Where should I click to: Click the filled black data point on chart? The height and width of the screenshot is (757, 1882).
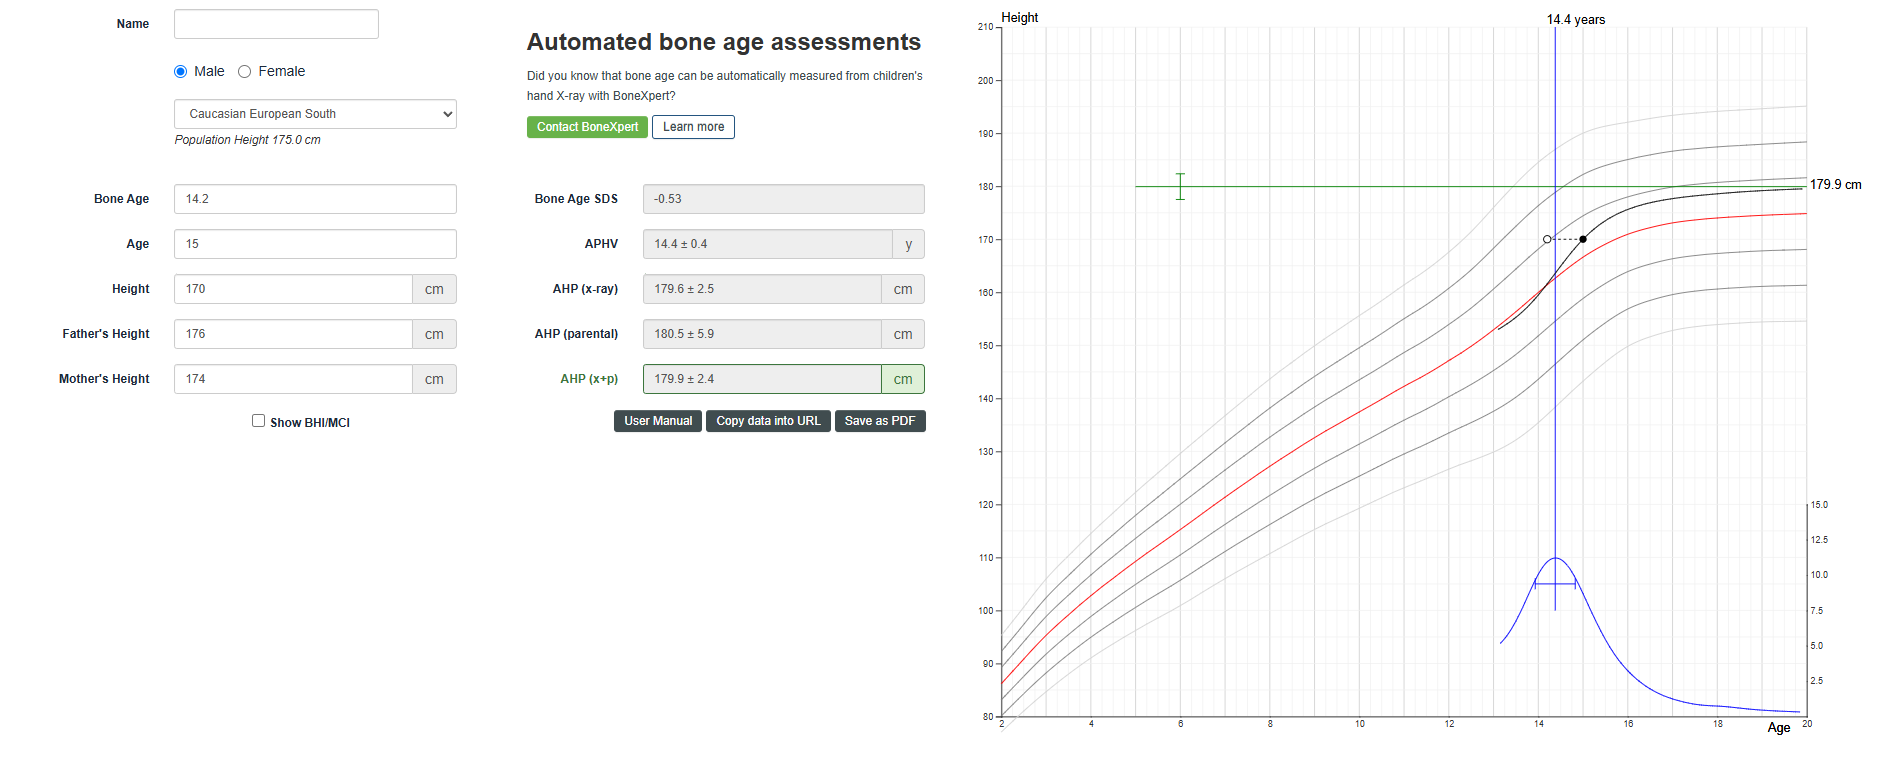[x=1583, y=239]
